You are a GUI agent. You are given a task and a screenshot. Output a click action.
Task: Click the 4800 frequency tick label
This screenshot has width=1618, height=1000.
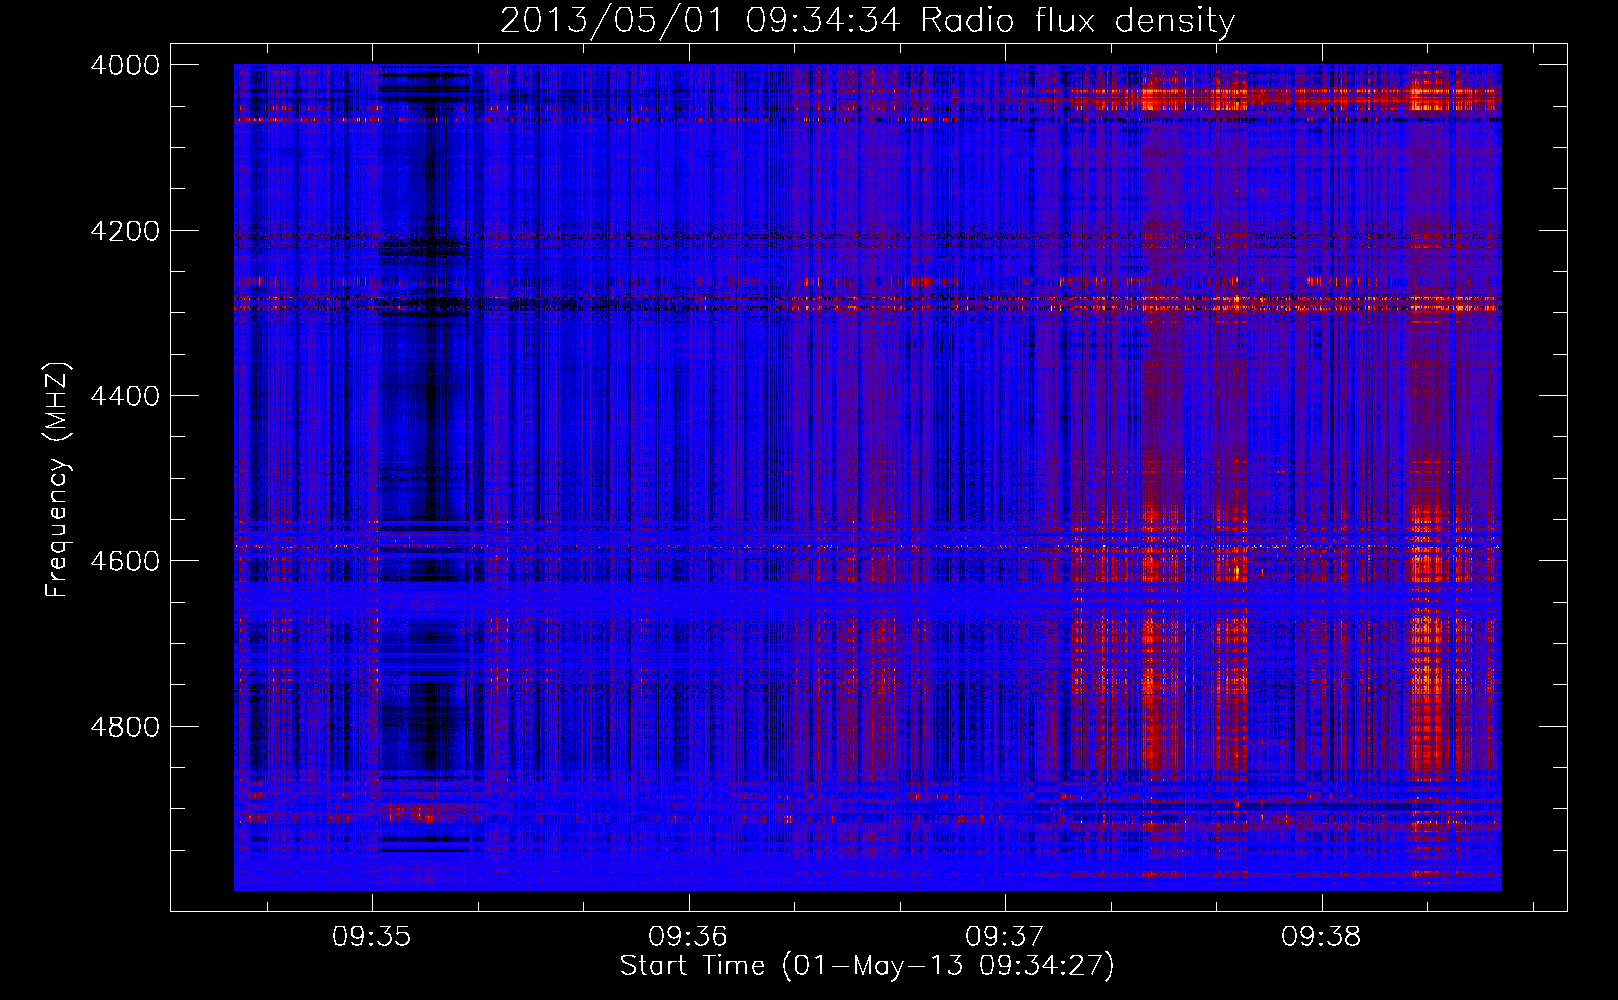coord(125,727)
